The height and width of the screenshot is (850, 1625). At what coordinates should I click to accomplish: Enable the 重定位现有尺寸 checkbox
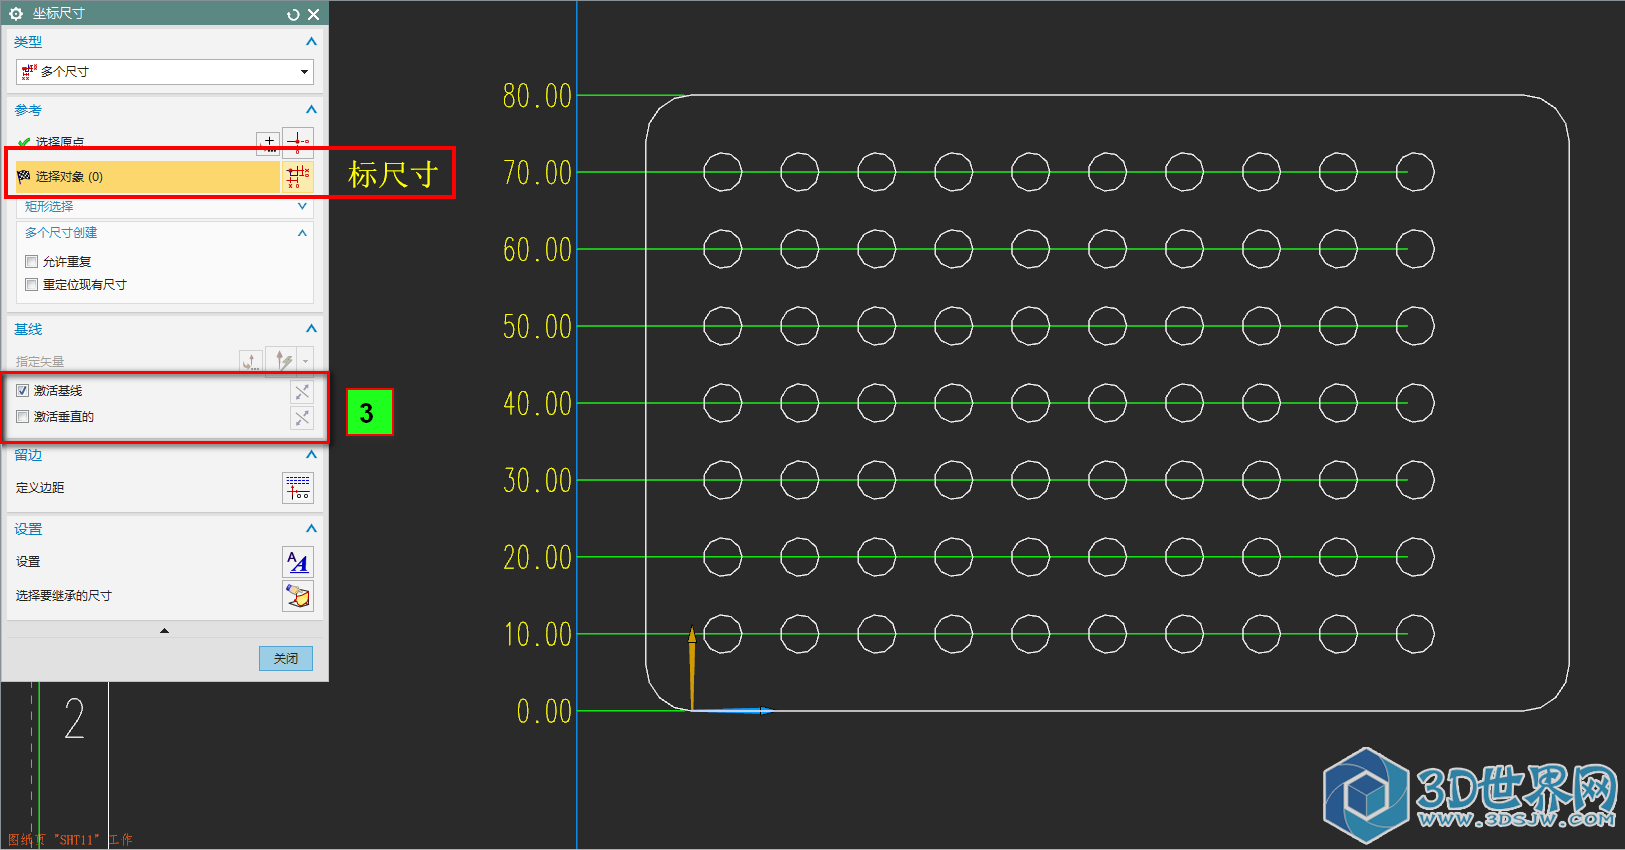click(x=32, y=285)
